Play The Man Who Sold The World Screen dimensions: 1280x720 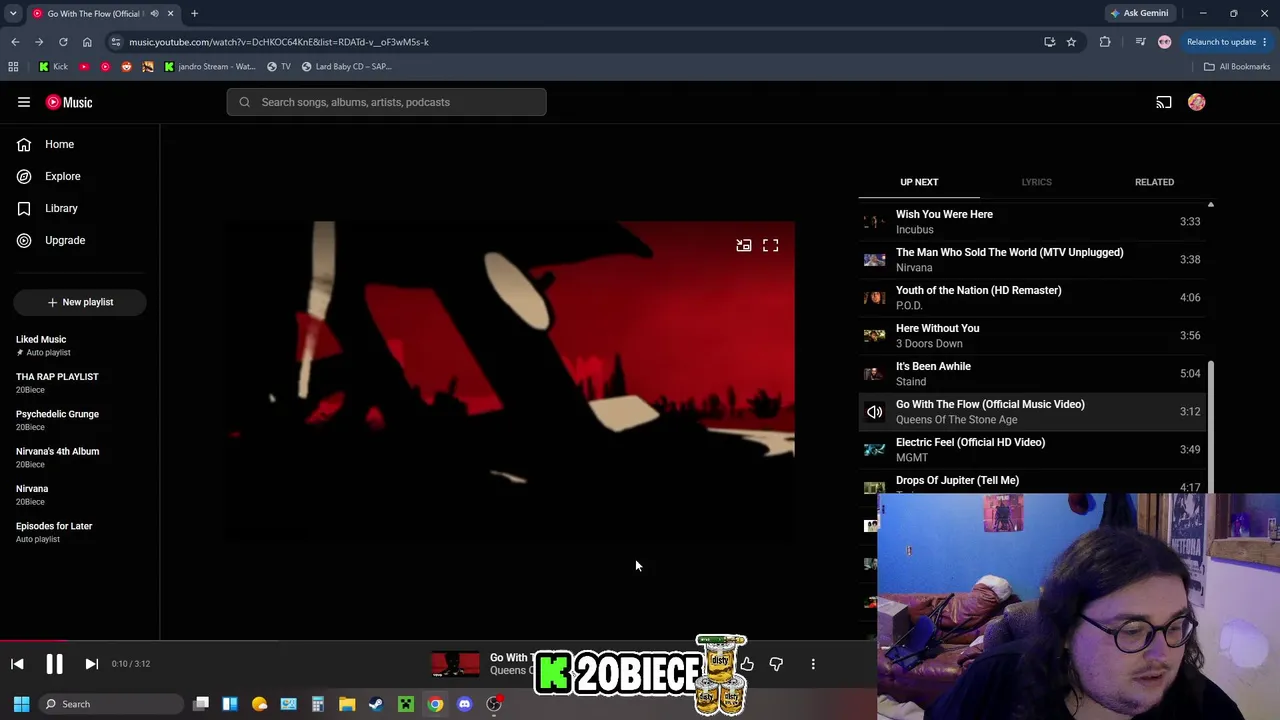1032,259
